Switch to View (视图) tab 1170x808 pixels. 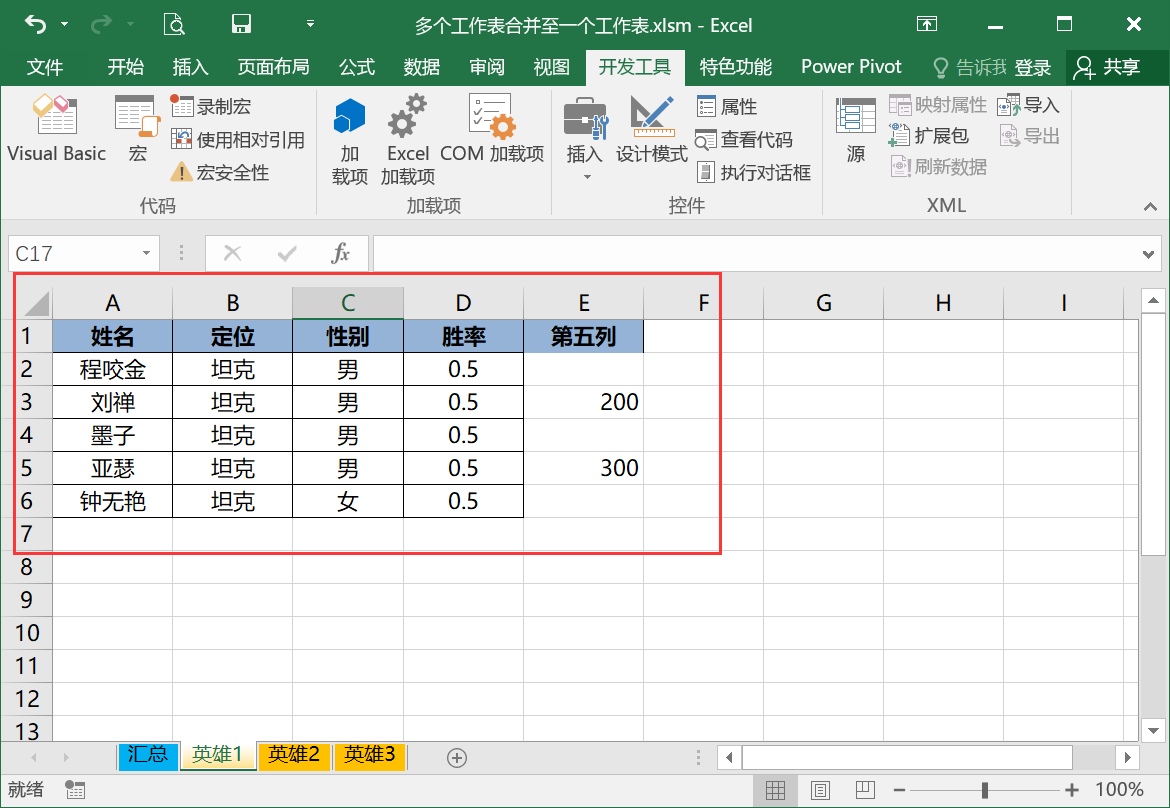[551, 67]
